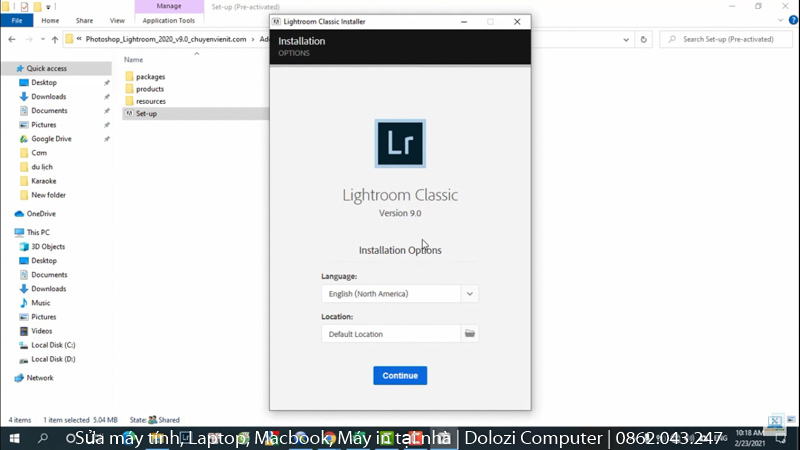800x450 pixels.
Task: Open Local Disk (C:) in navigation pane
Action: [x=53, y=345]
